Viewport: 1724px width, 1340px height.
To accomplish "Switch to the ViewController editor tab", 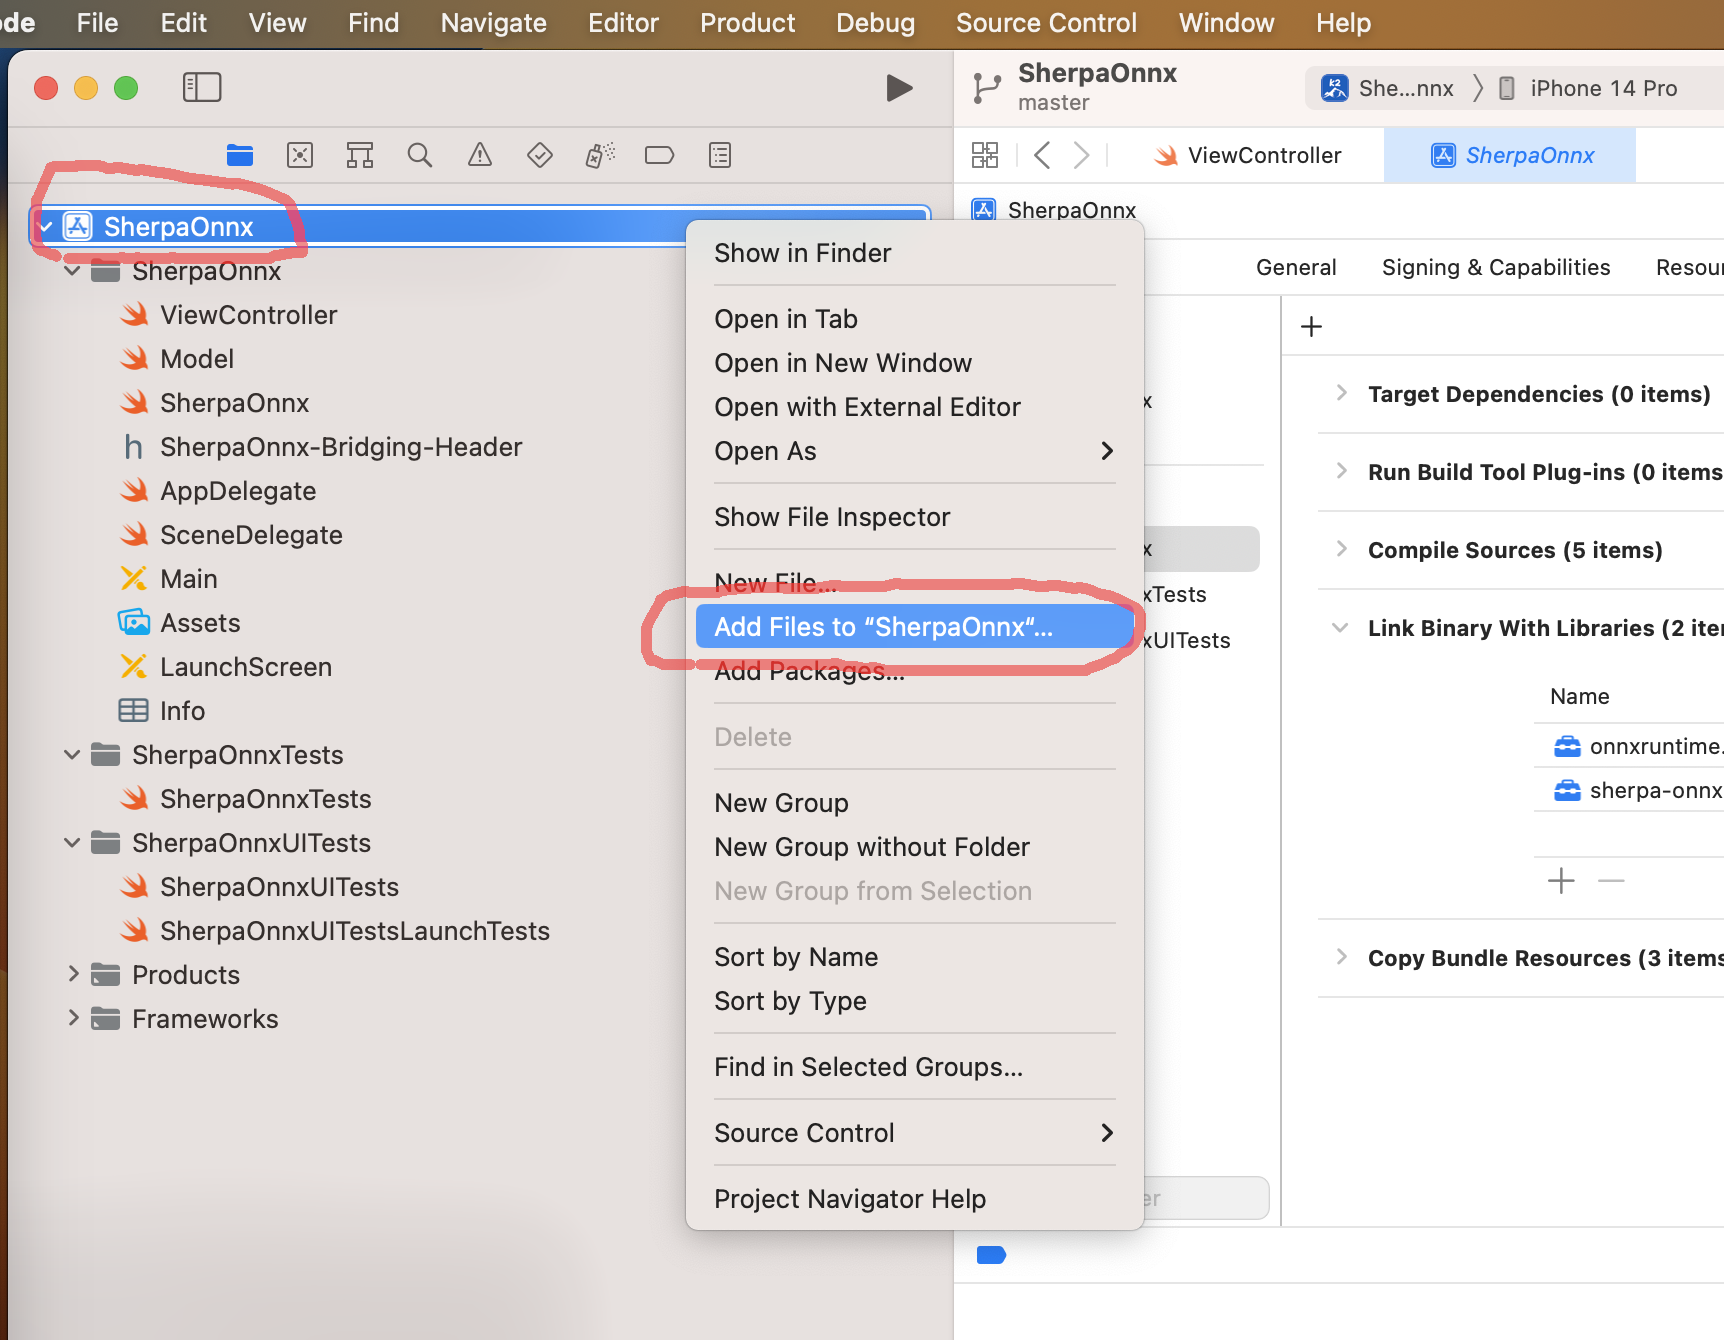I will (1247, 155).
